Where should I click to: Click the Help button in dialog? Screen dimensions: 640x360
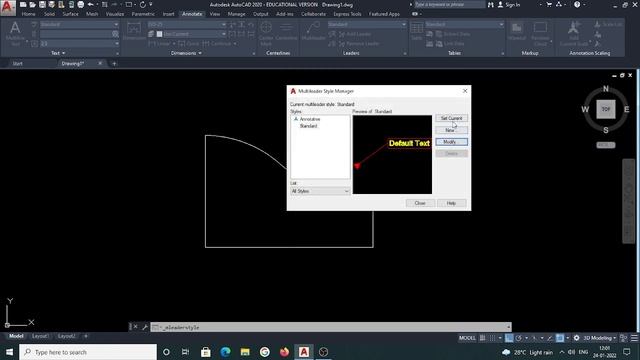[451, 203]
